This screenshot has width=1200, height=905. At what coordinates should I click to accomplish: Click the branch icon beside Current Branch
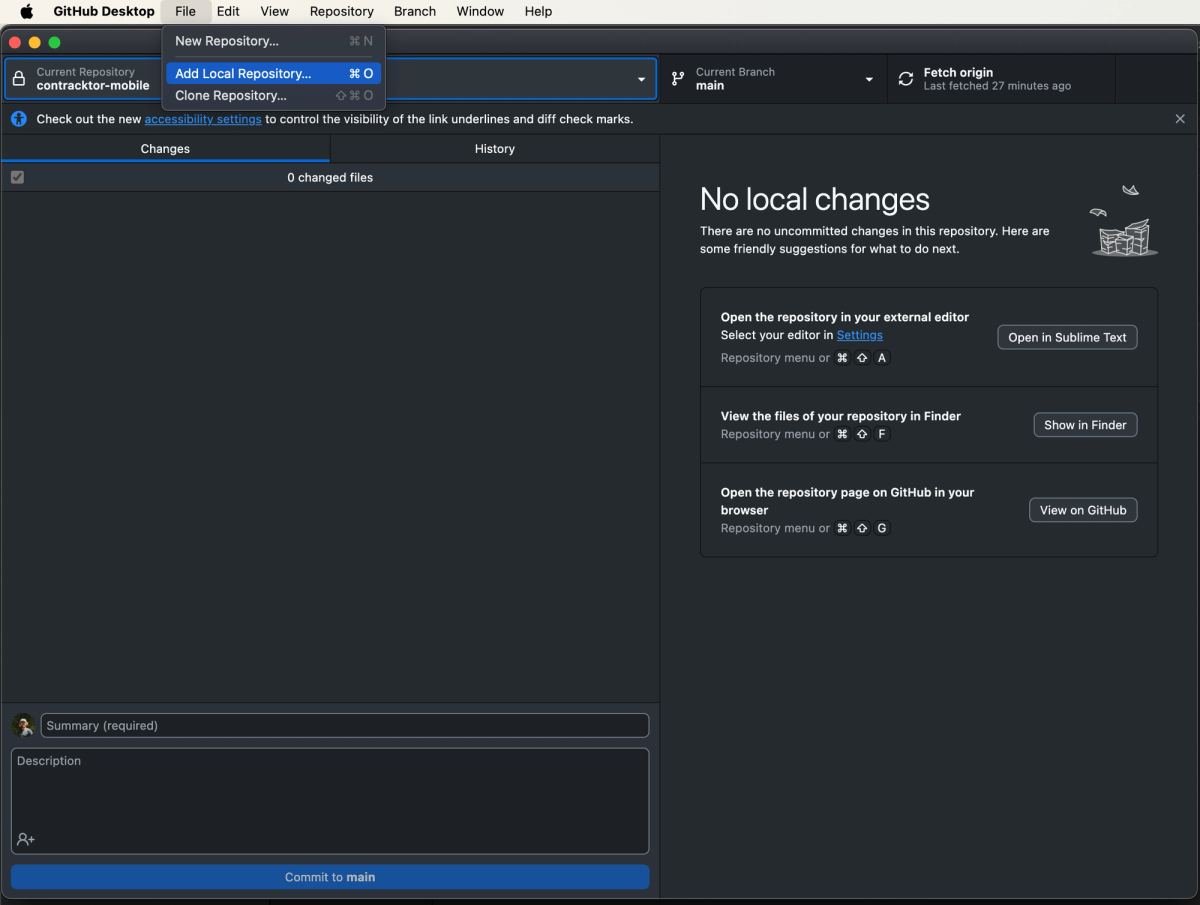(678, 78)
